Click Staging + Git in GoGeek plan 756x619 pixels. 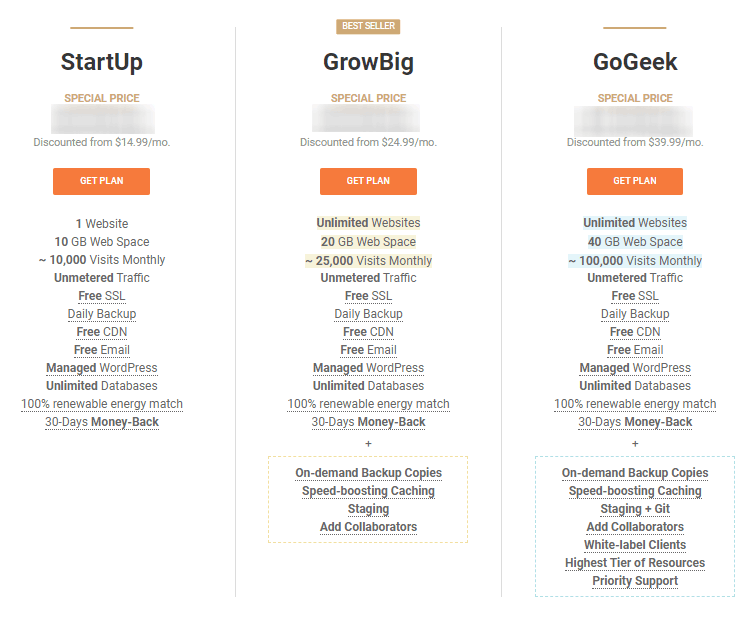point(635,509)
